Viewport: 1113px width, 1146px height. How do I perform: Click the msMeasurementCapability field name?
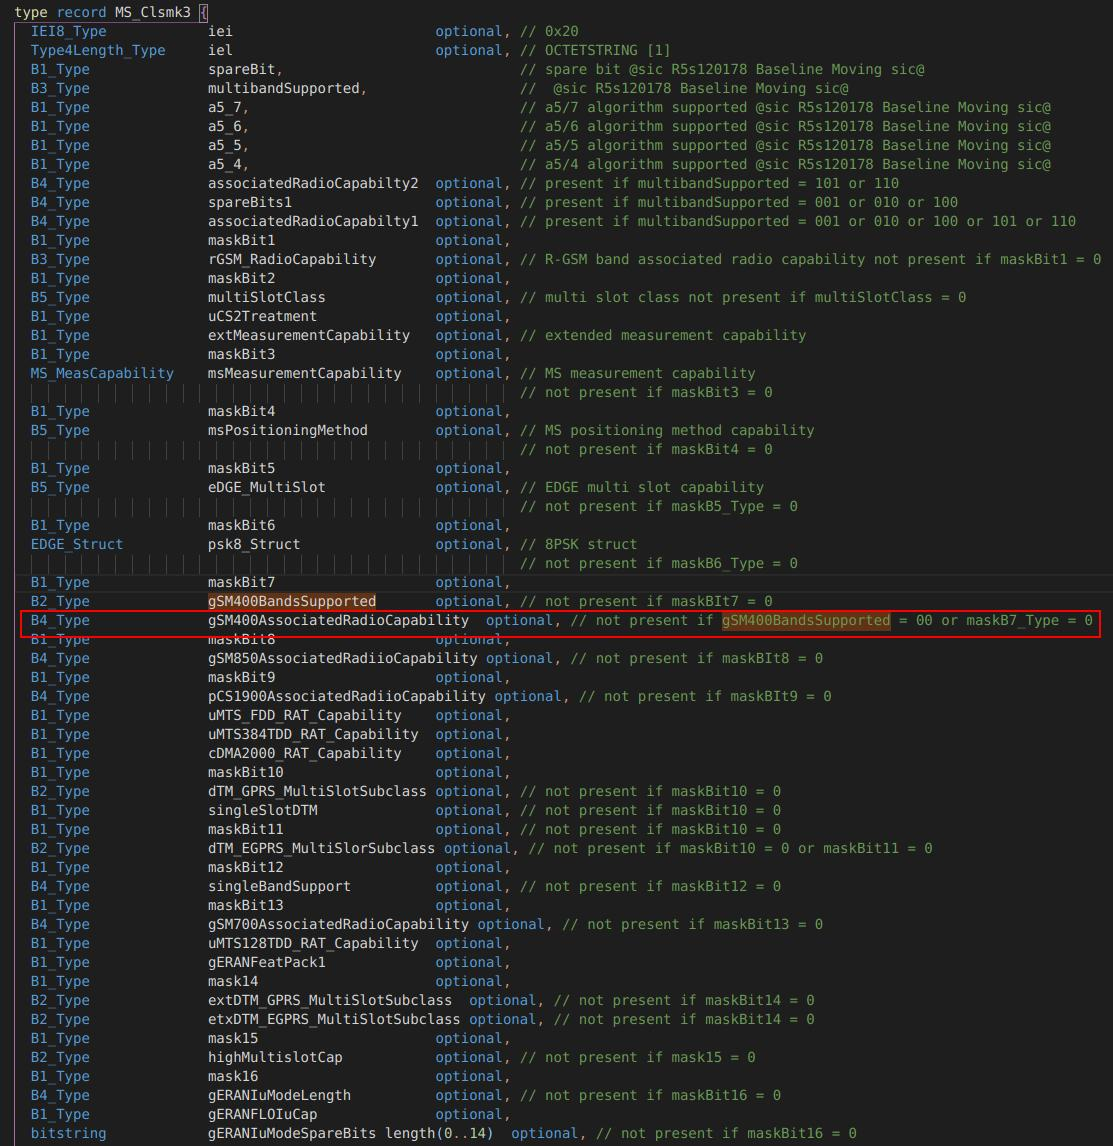click(304, 373)
